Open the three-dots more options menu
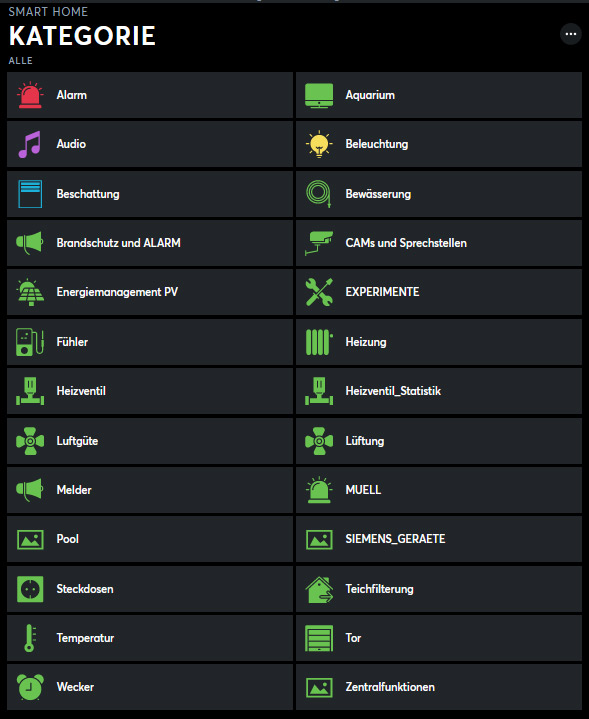 click(x=571, y=34)
